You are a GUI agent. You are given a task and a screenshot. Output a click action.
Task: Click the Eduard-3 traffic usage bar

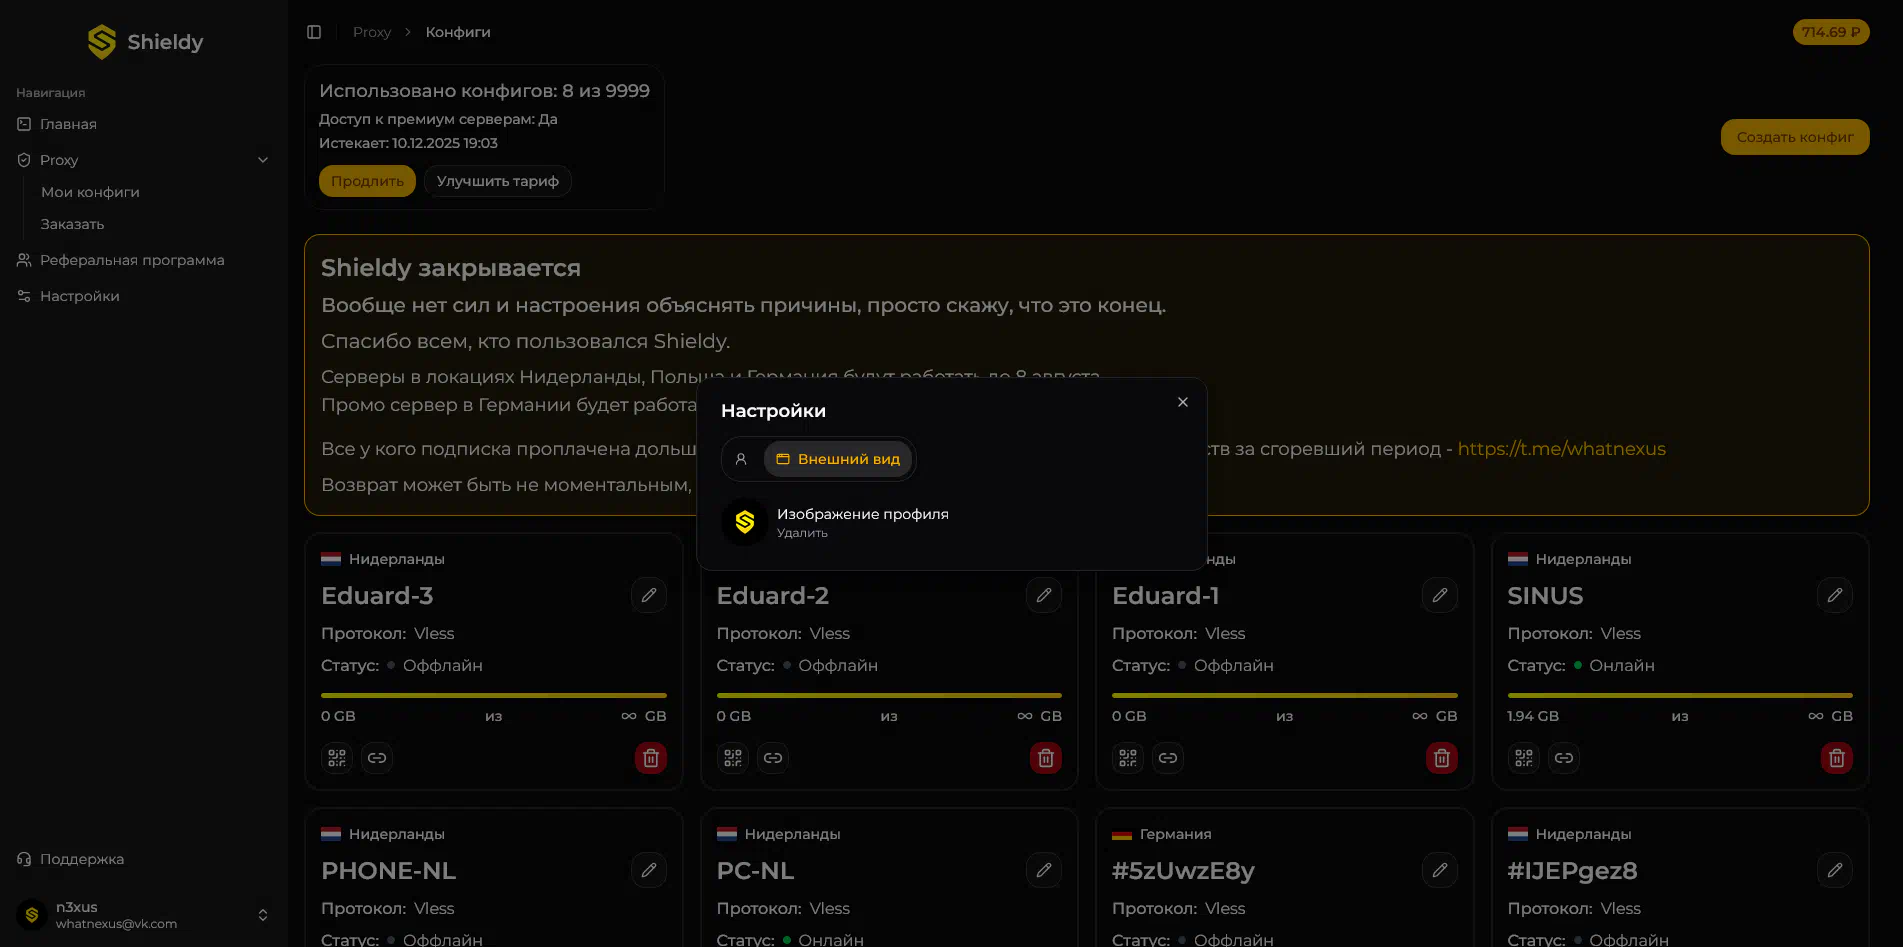(494, 695)
